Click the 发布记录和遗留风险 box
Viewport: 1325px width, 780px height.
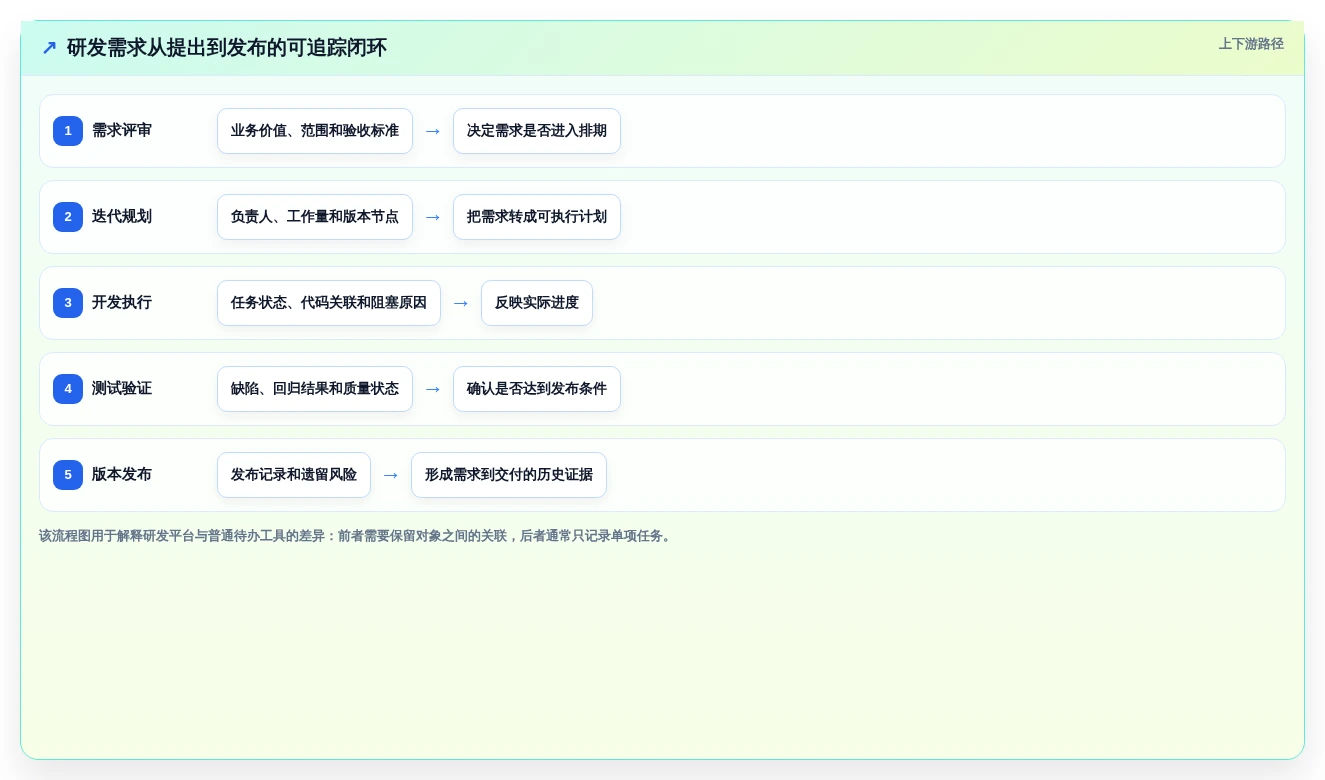point(294,475)
